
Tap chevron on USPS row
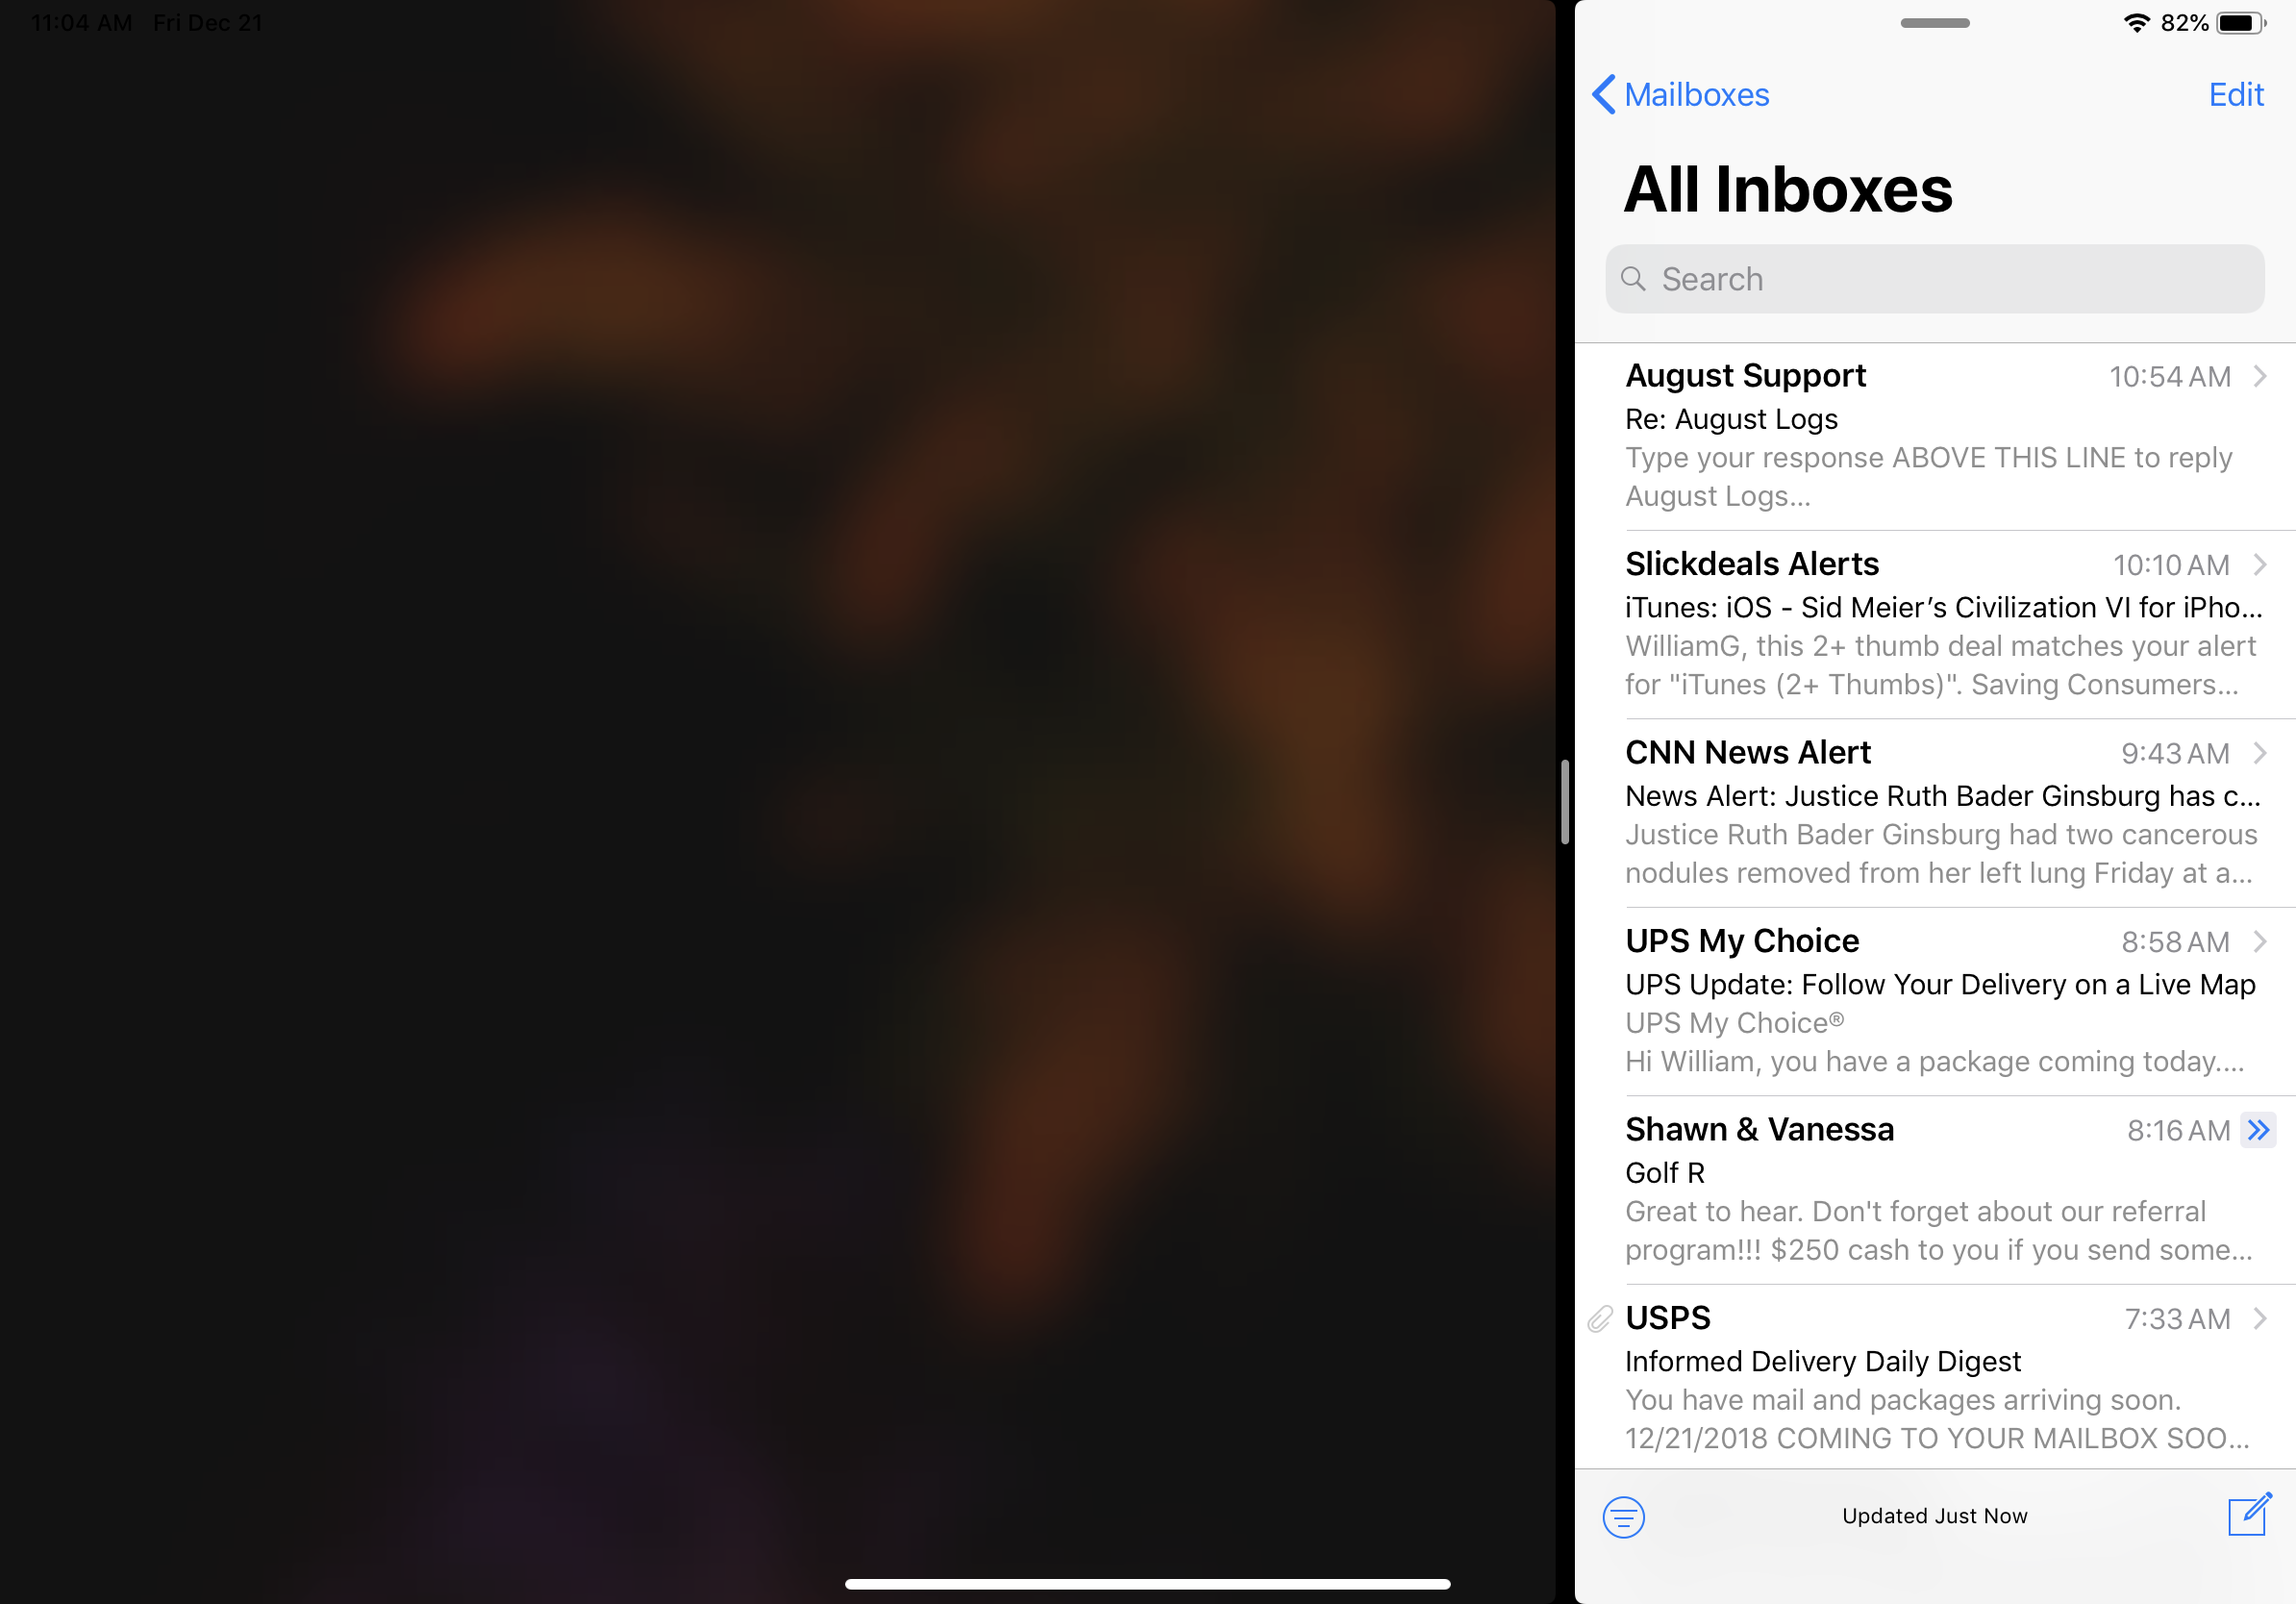2259,1318
